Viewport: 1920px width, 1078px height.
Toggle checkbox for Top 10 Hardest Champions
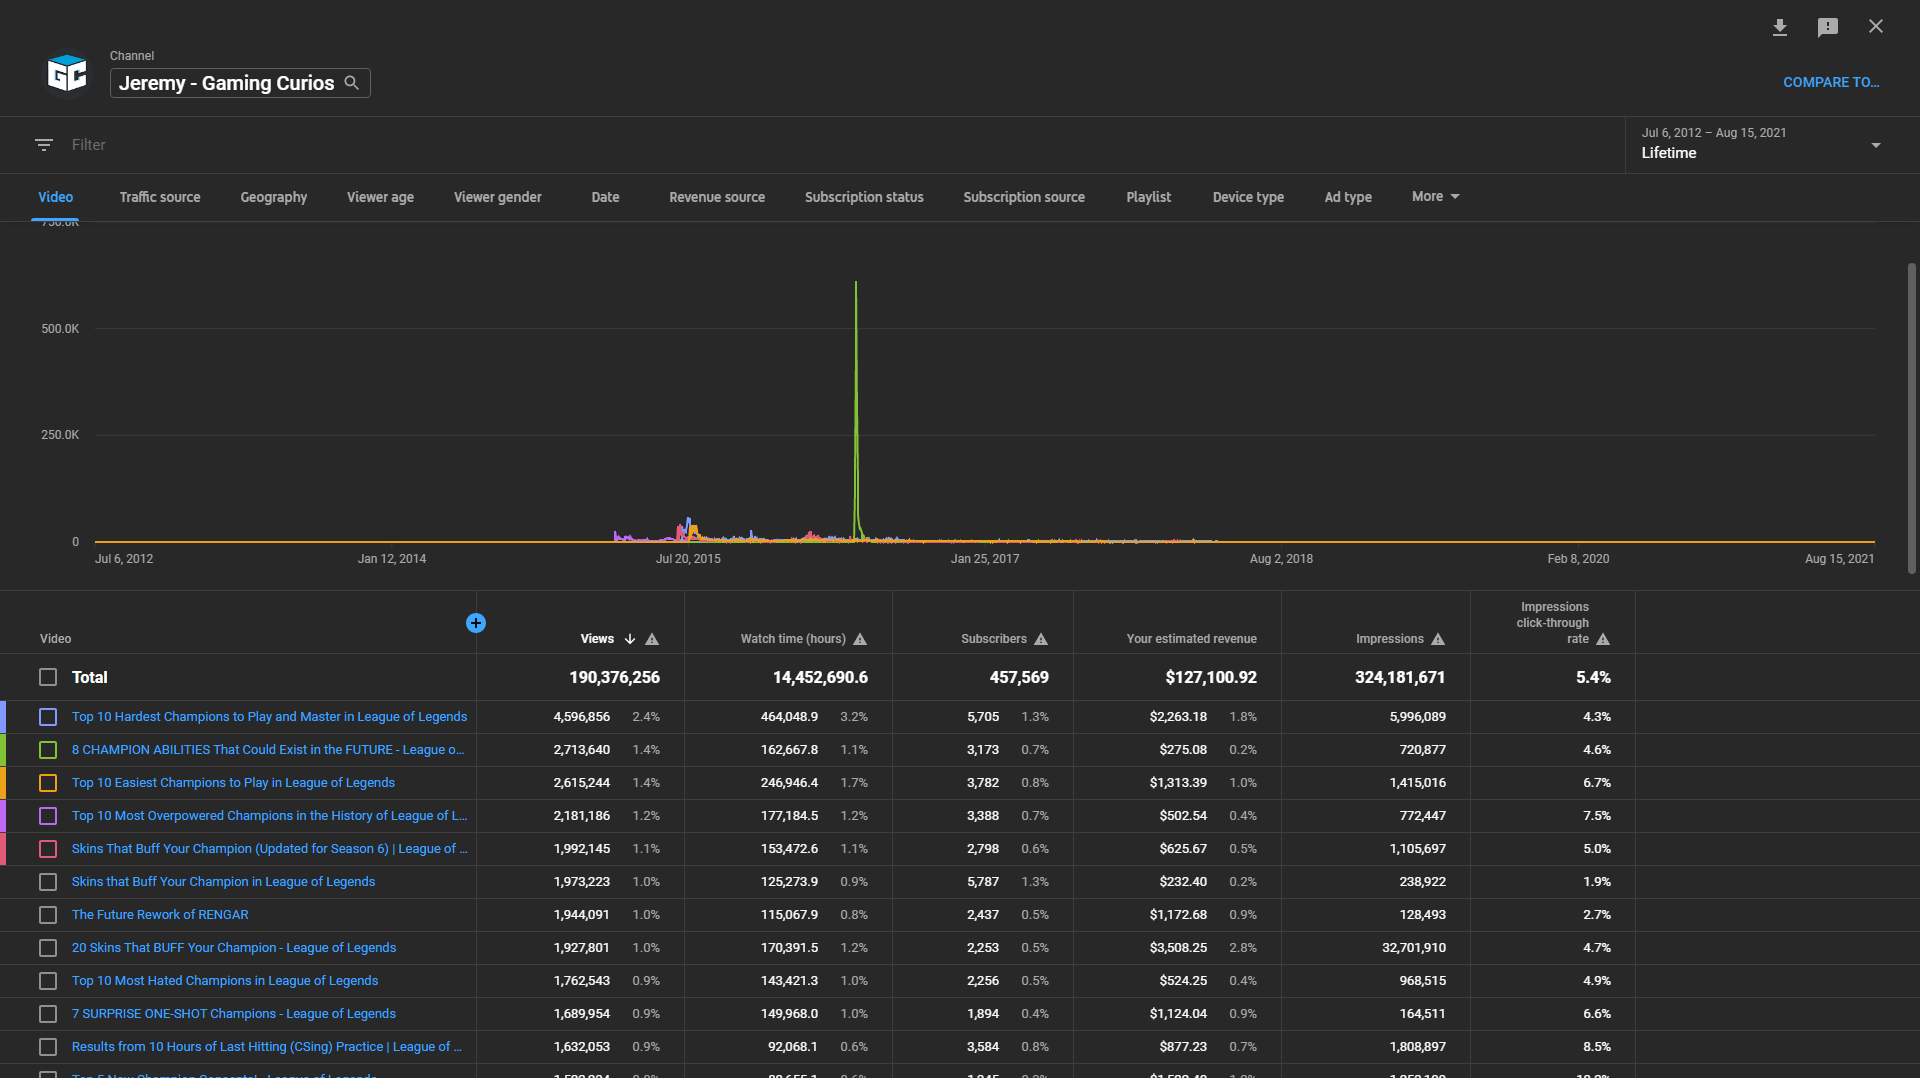[48, 717]
